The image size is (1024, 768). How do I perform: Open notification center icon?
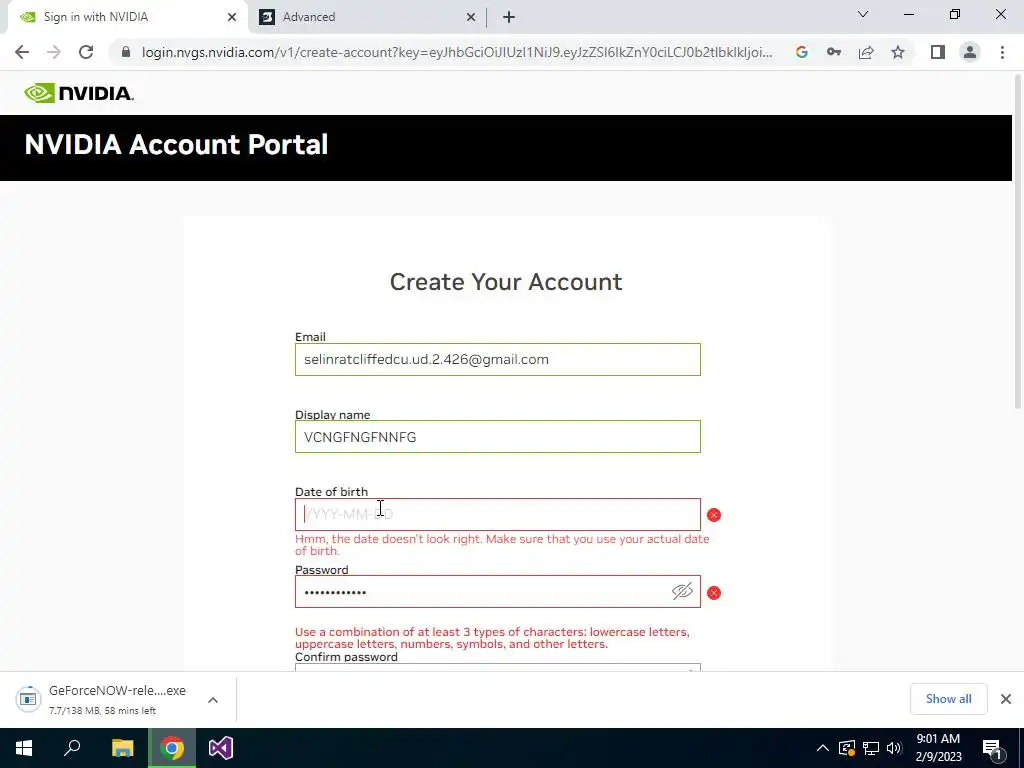[x=992, y=749]
